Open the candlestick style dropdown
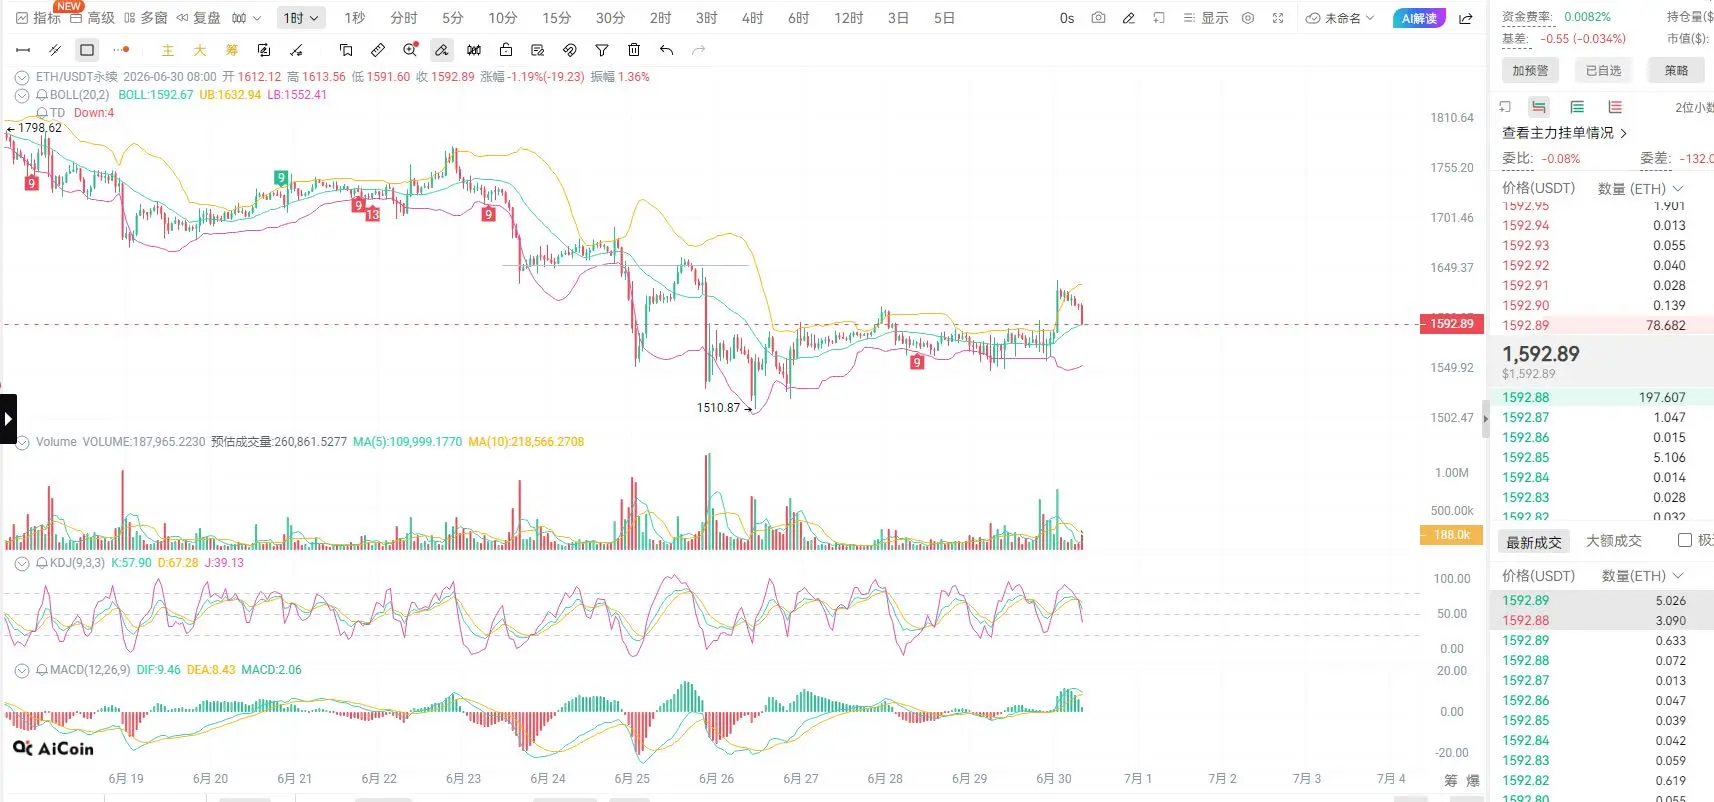Image resolution: width=1714 pixels, height=802 pixels. [x=246, y=18]
